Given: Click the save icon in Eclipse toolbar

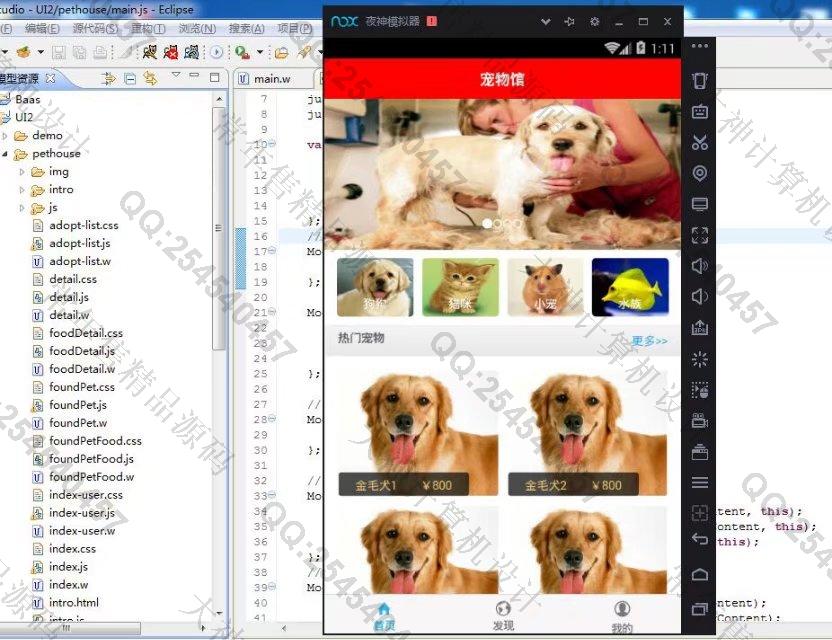Looking at the screenshot, I should click(x=59, y=52).
